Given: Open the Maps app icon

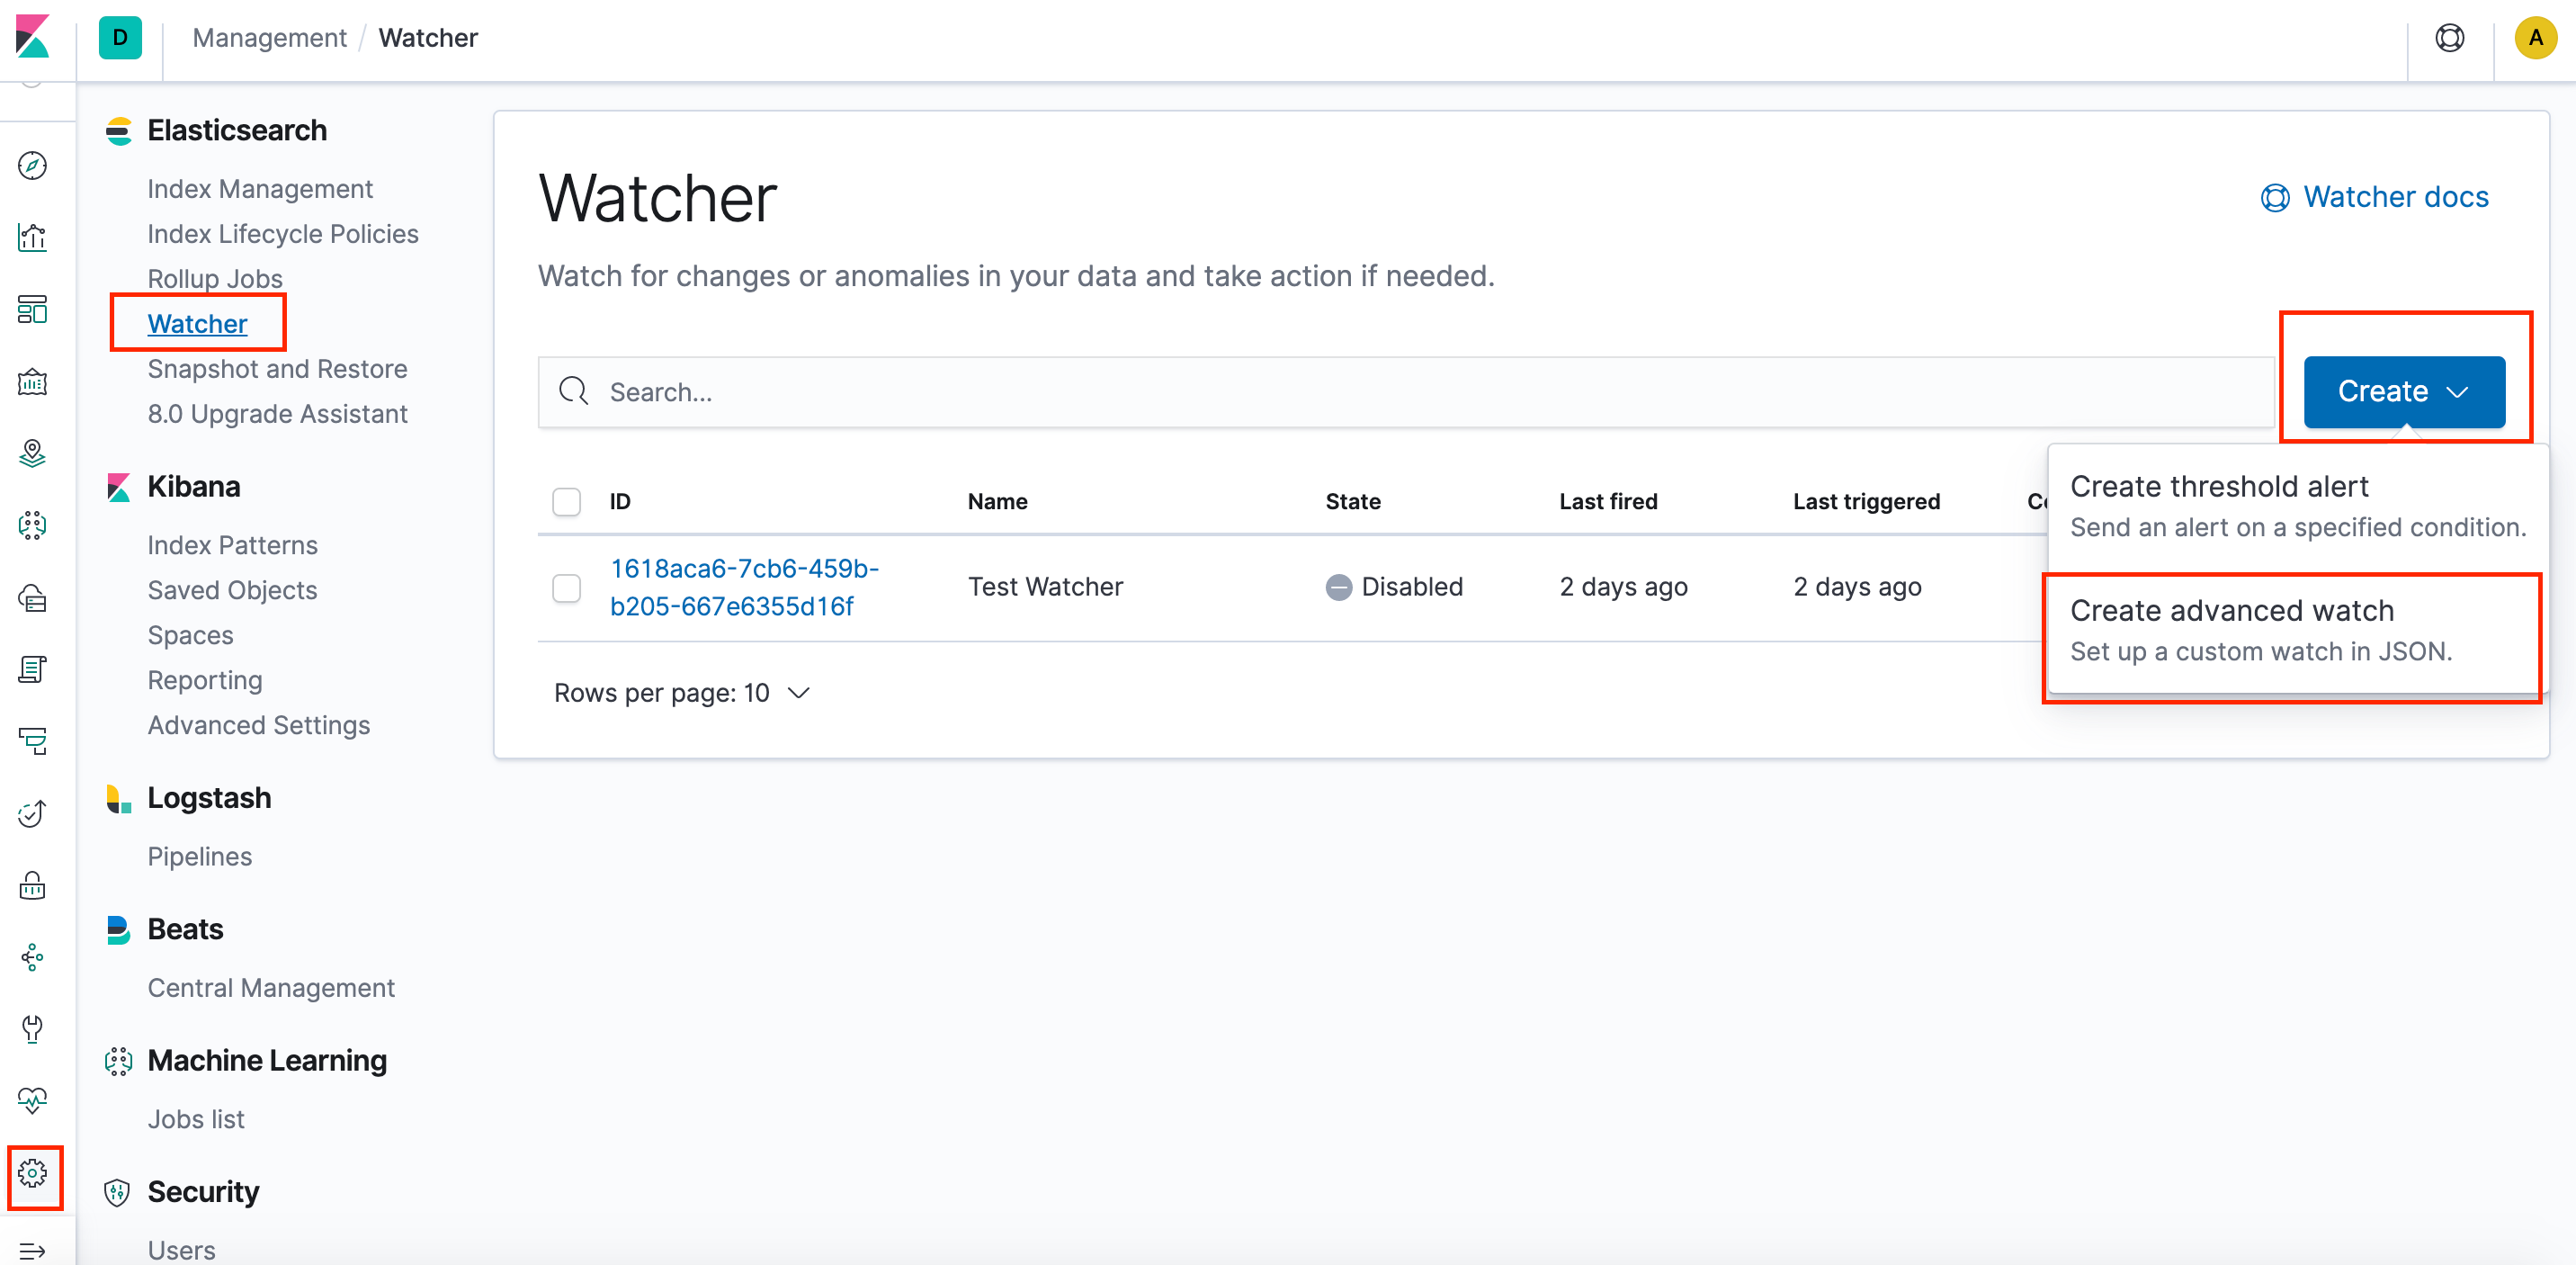Looking at the screenshot, I should 33,453.
